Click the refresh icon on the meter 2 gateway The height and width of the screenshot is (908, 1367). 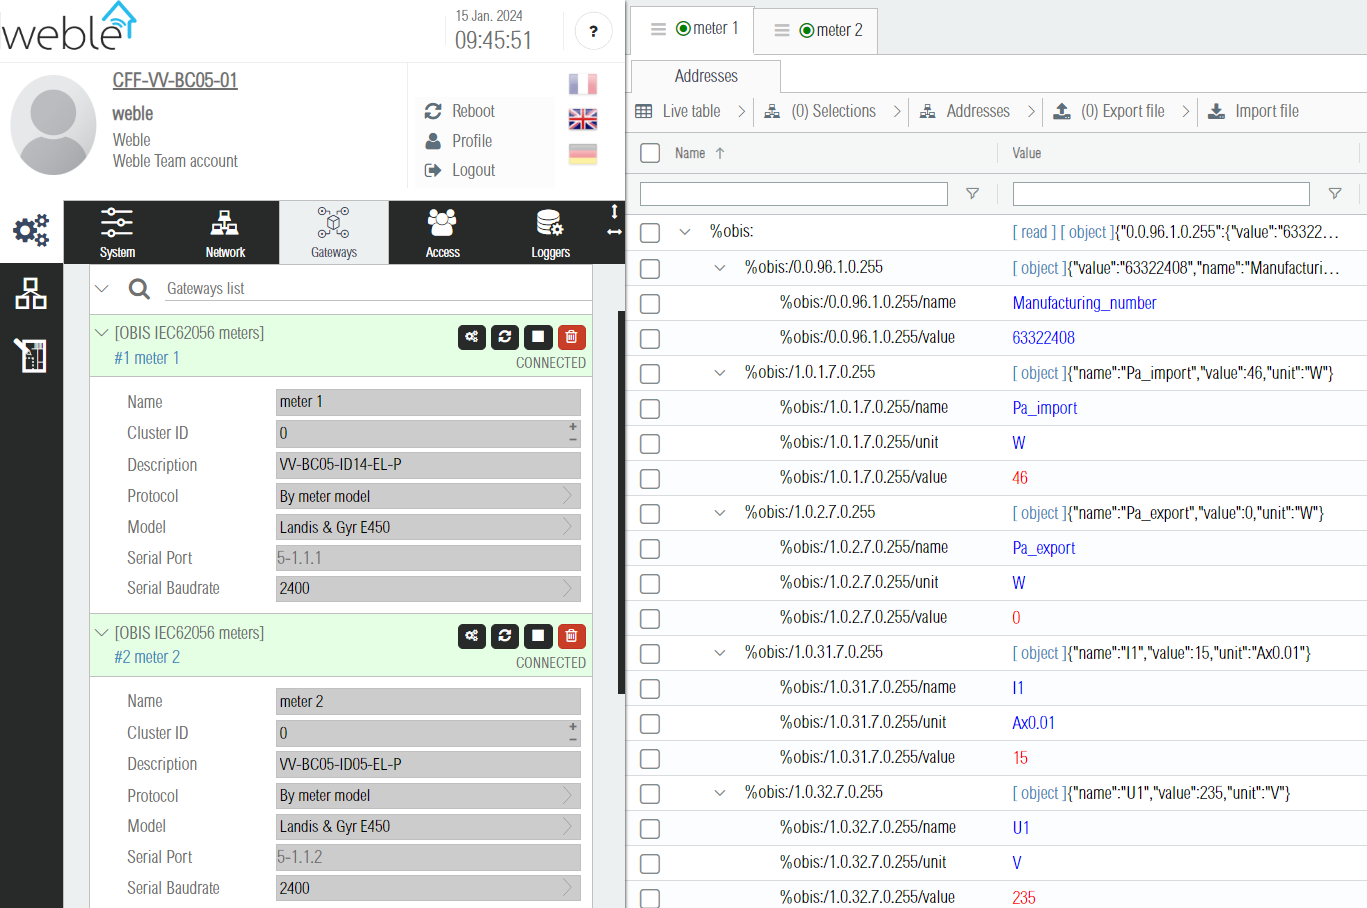[x=505, y=636]
